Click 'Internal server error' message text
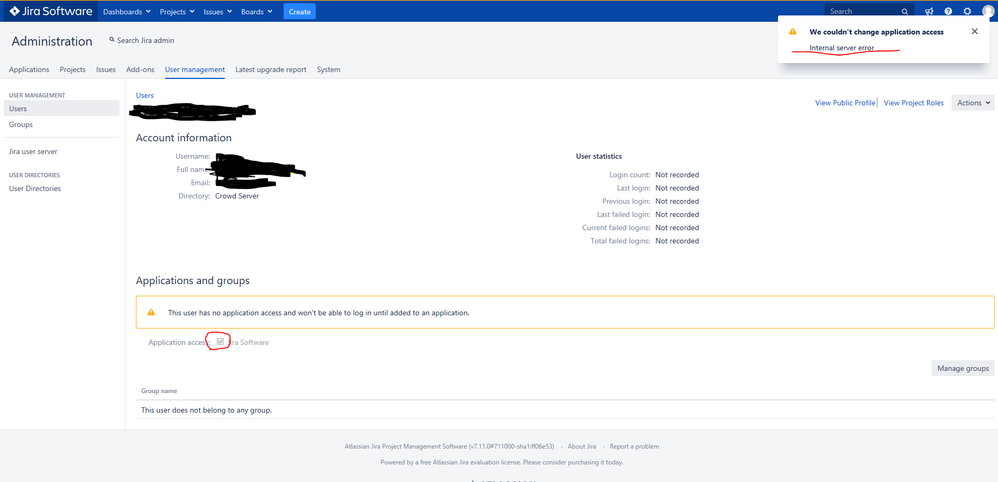Image resolution: width=998 pixels, height=482 pixels. coord(841,48)
